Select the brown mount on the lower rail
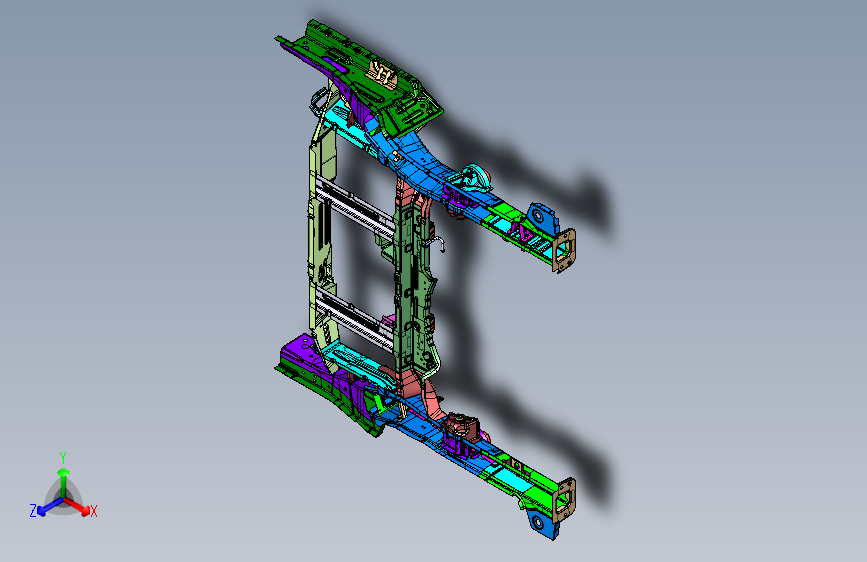The width and height of the screenshot is (867, 562). [462, 426]
